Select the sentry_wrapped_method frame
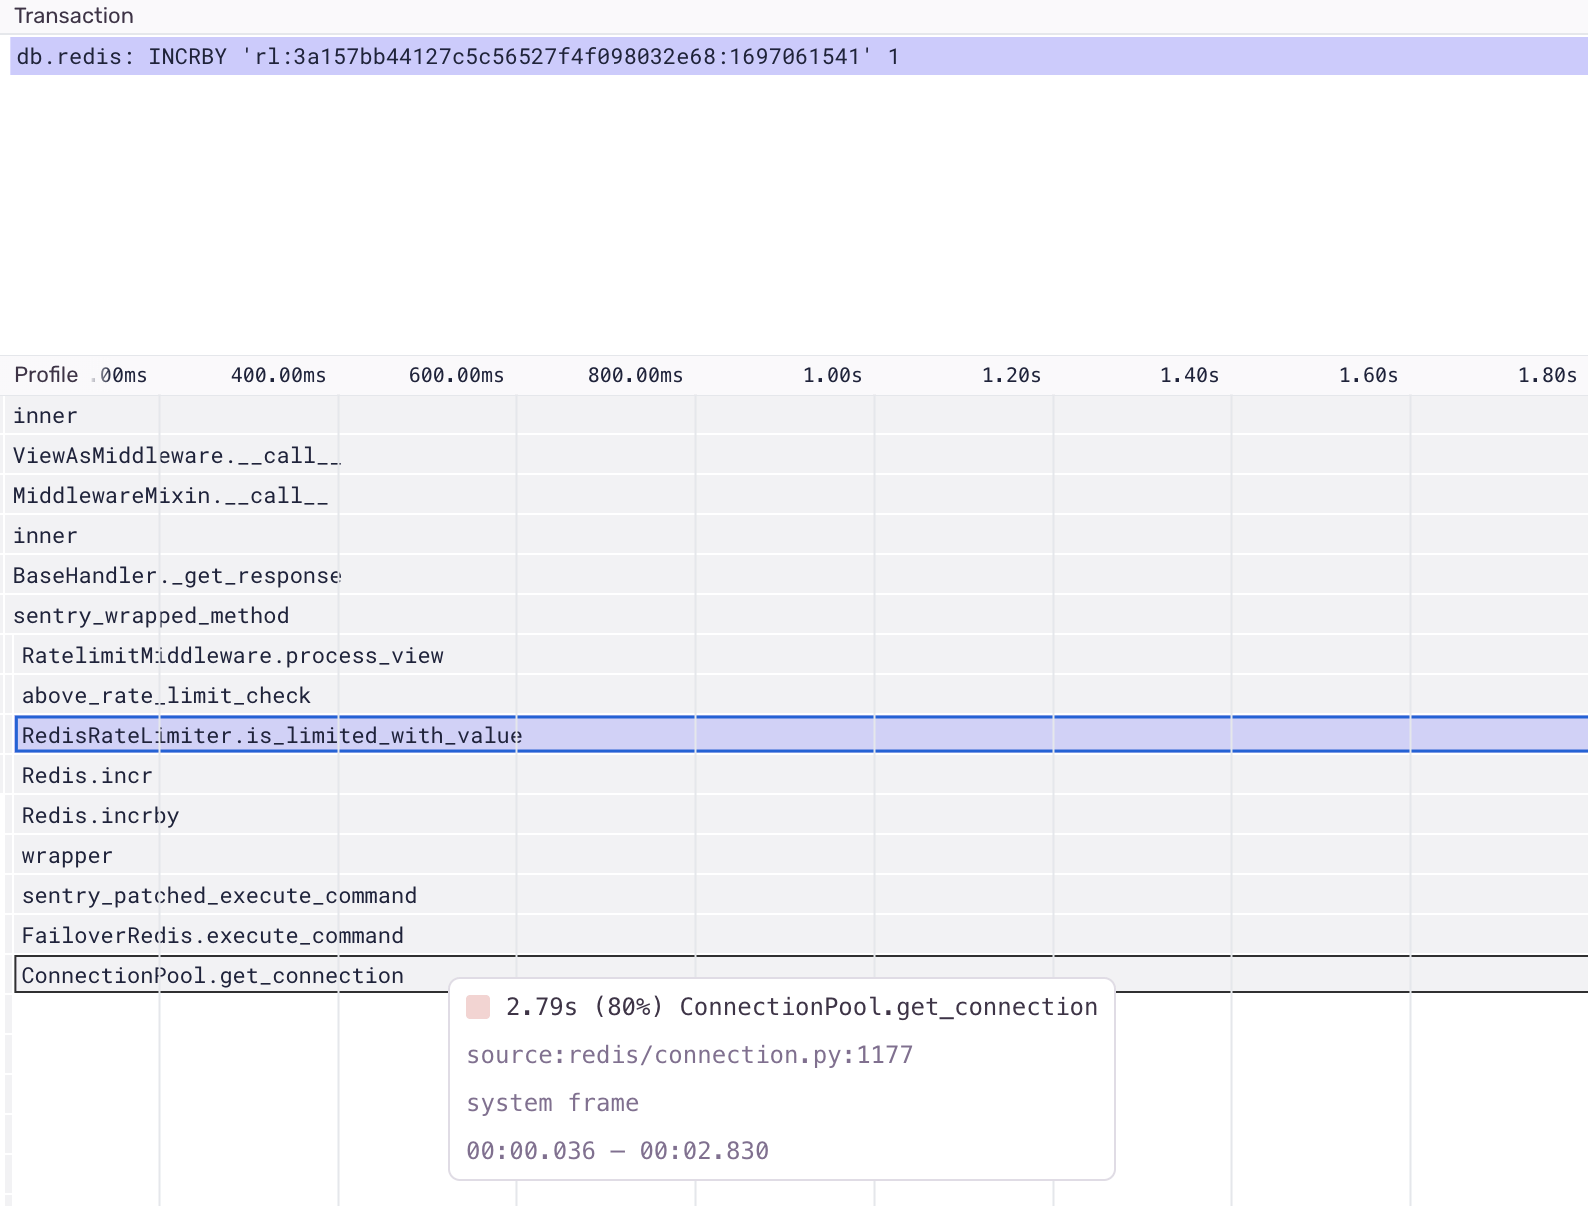 pos(151,616)
